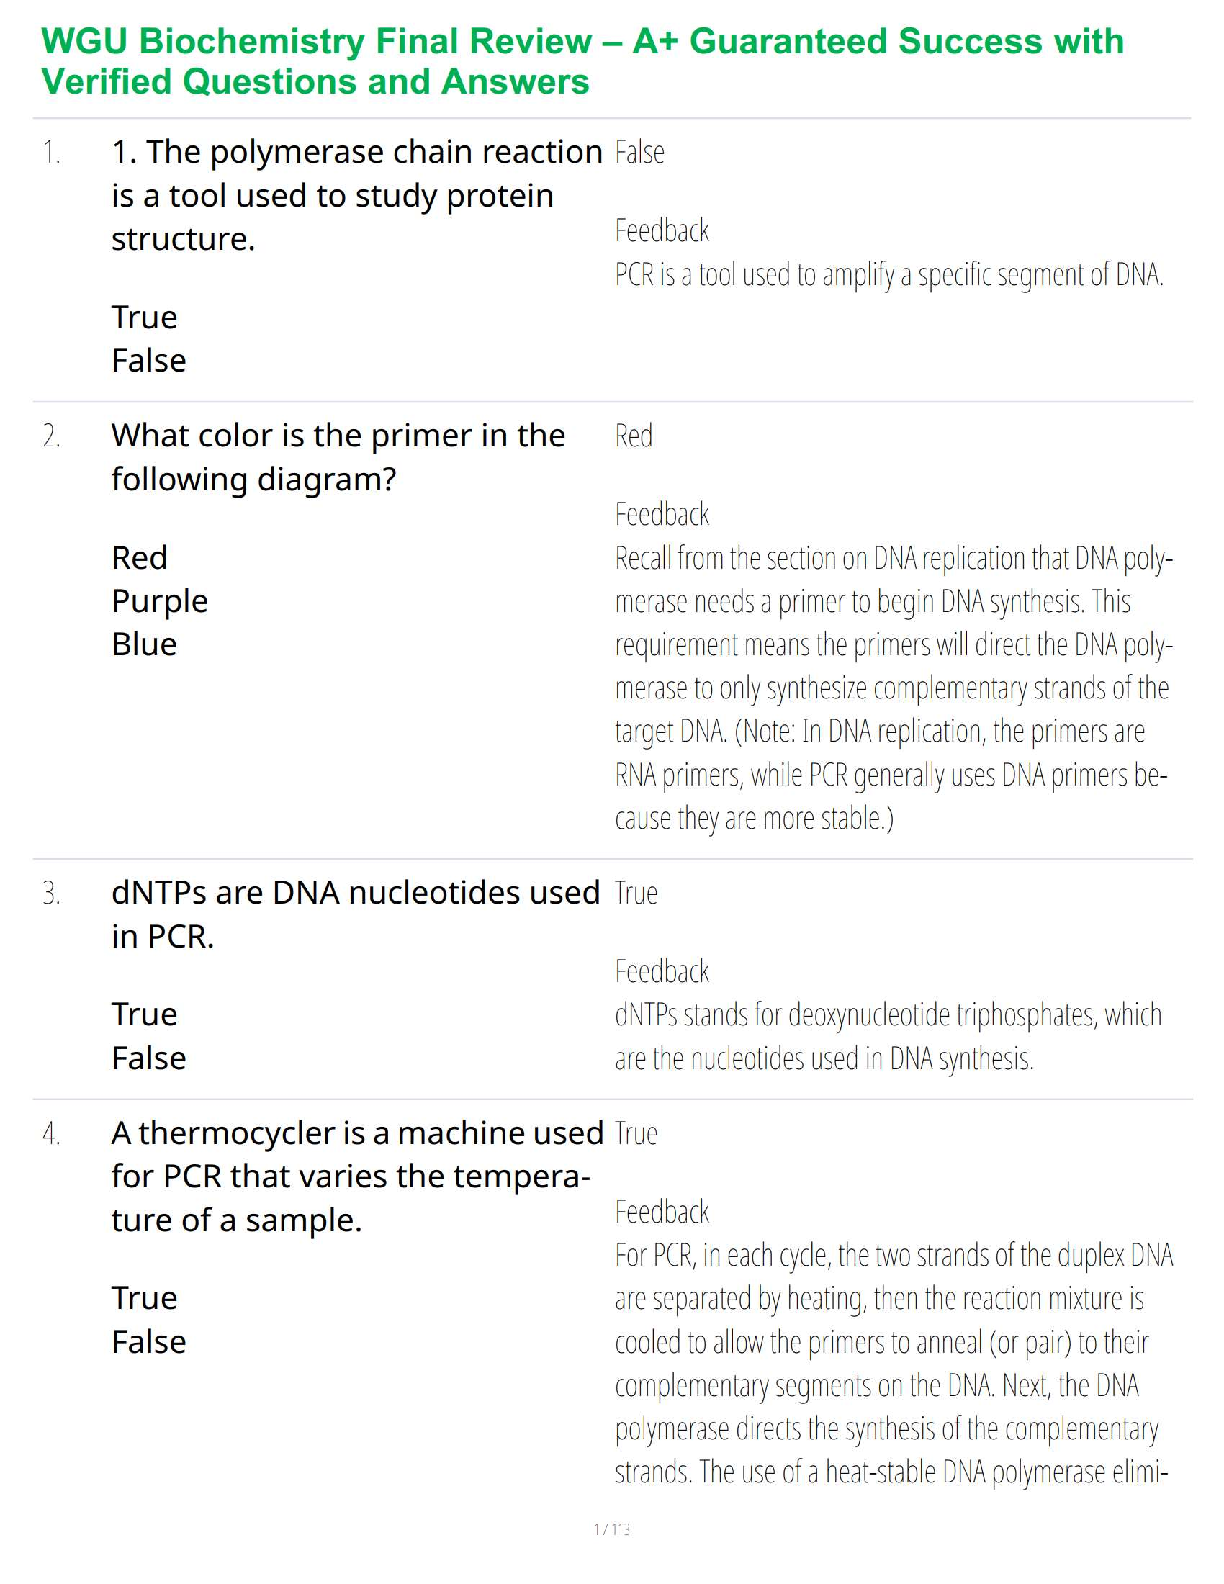Screen dimensions: 1224x1584
Task: Choose the "Blue" answer option
Action: click(x=144, y=644)
